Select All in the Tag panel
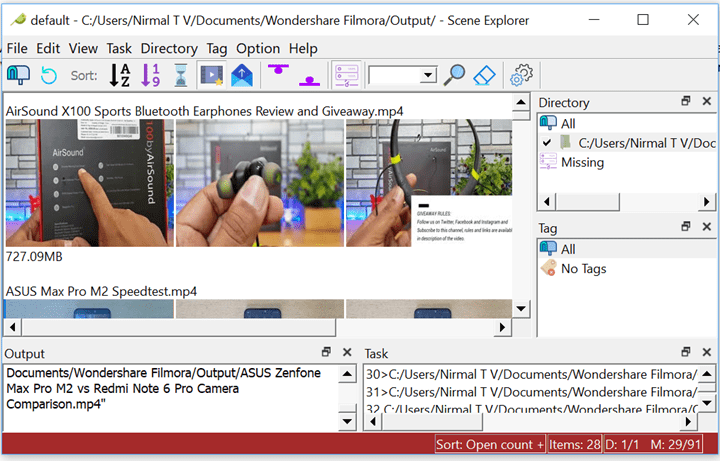Viewport: 720px width, 461px height. point(627,249)
